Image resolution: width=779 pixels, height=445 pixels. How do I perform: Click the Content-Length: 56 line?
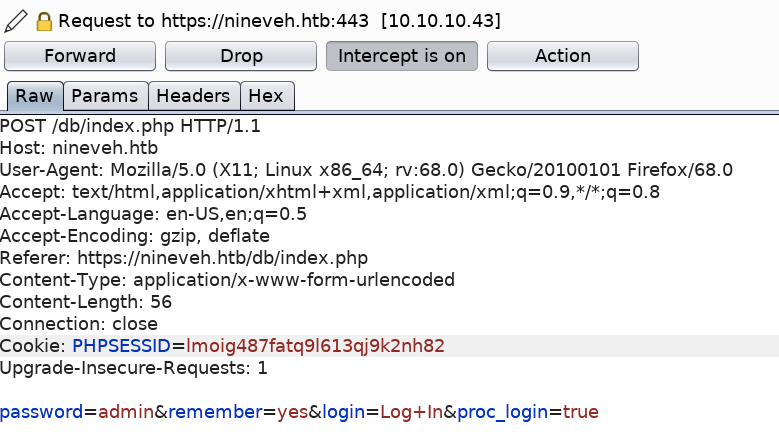point(86,302)
